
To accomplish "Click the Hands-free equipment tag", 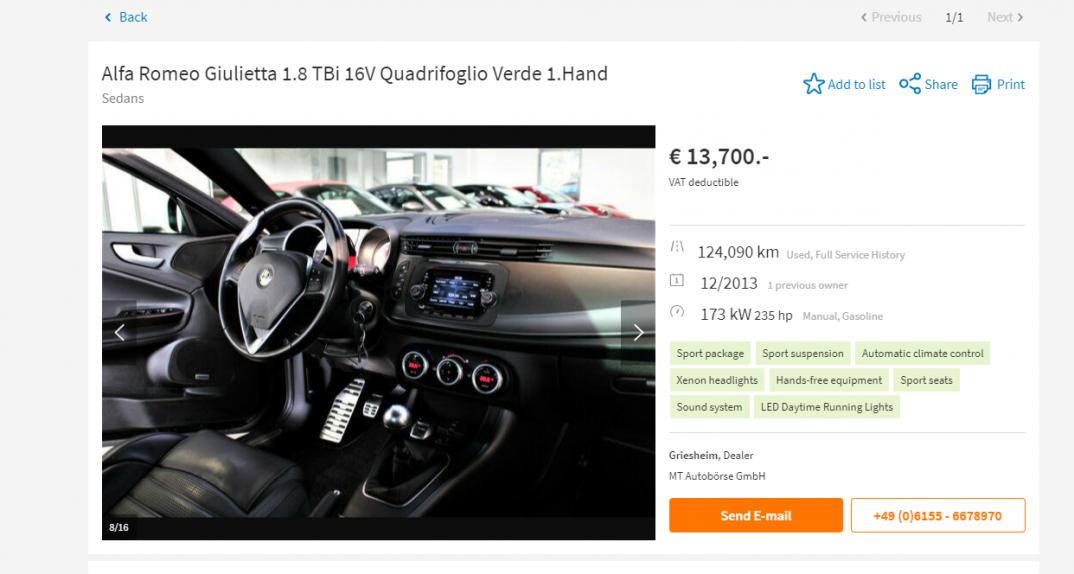I will [829, 380].
